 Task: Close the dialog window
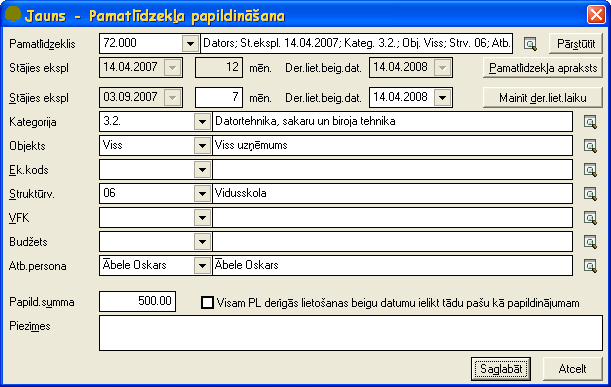(596, 15)
